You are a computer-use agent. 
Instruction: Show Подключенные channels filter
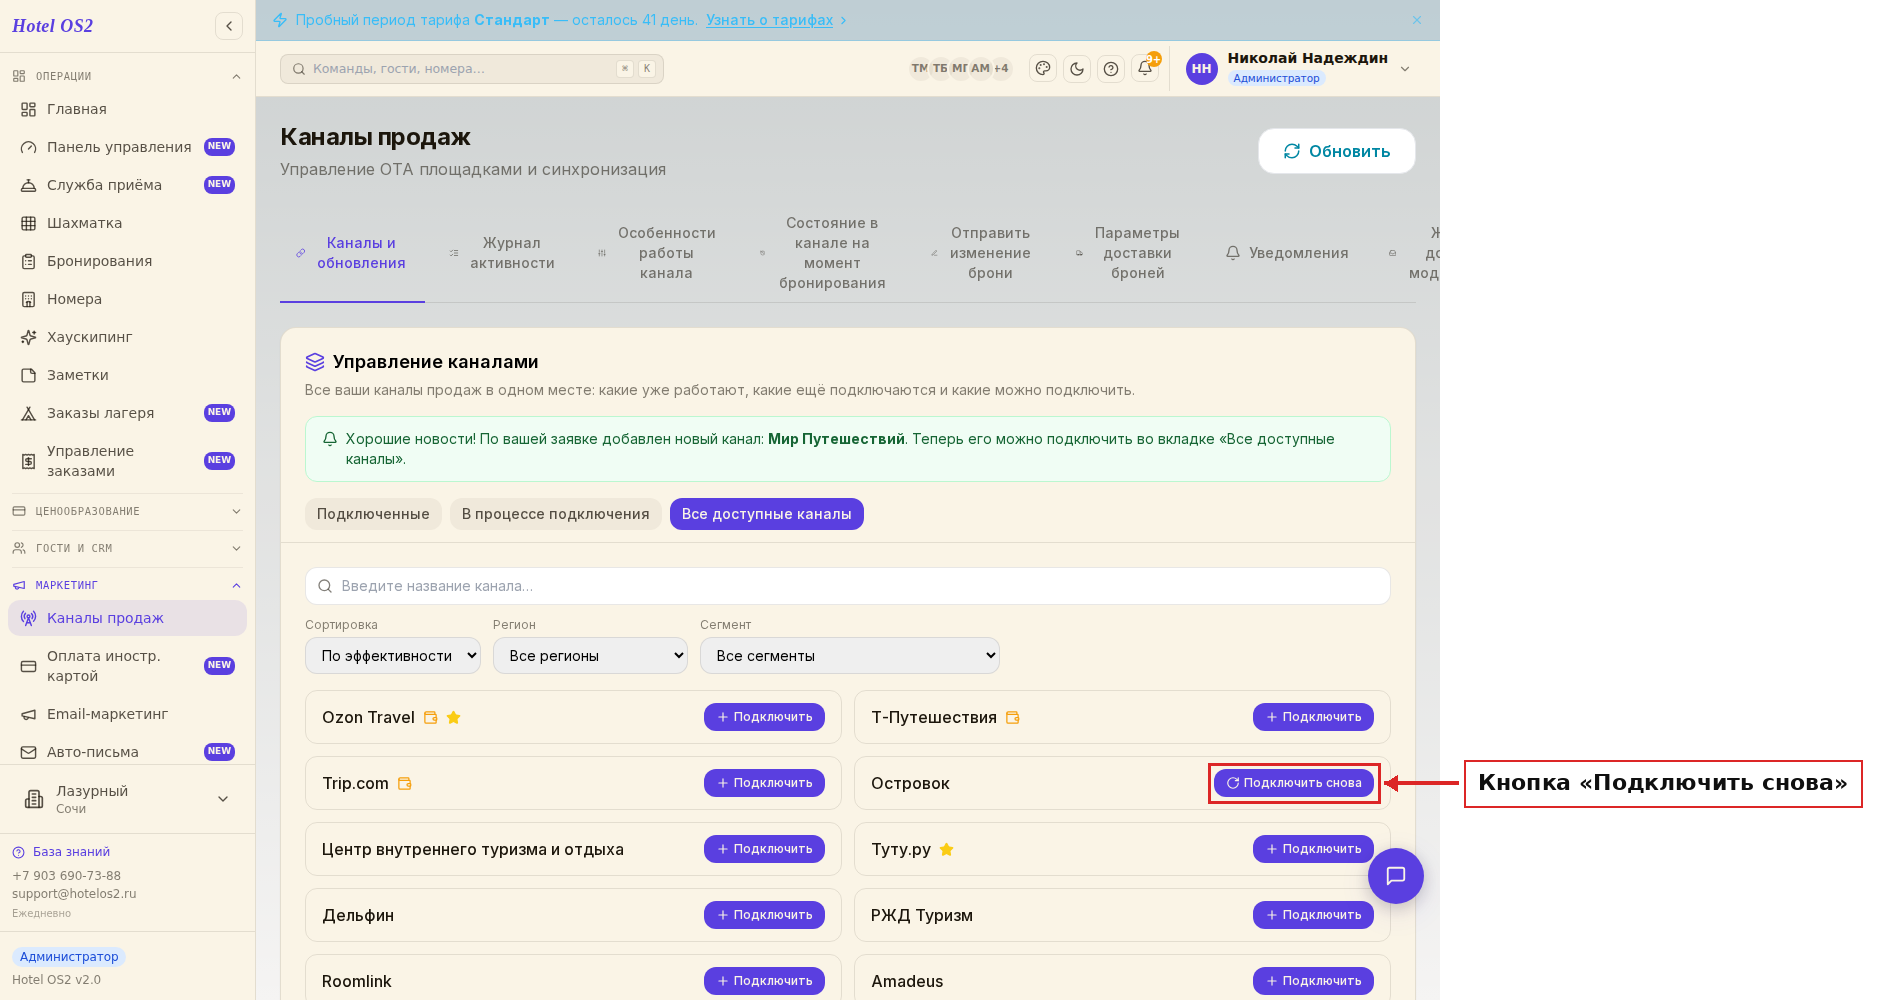pos(373,514)
